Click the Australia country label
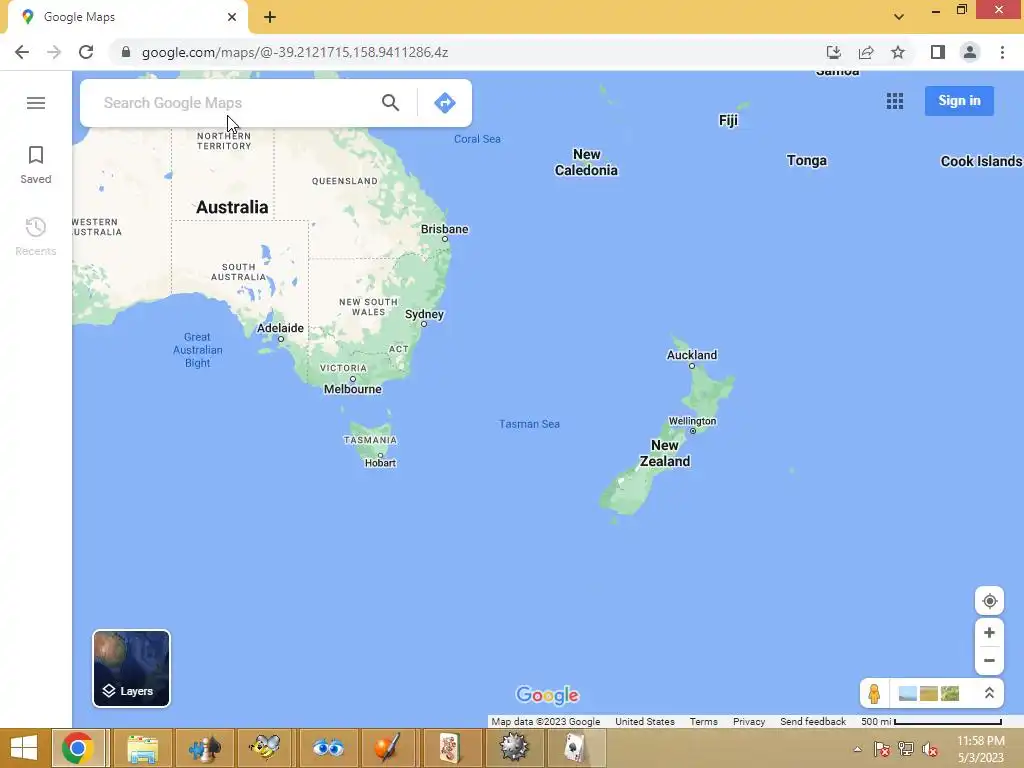The height and width of the screenshot is (768, 1024). (232, 207)
